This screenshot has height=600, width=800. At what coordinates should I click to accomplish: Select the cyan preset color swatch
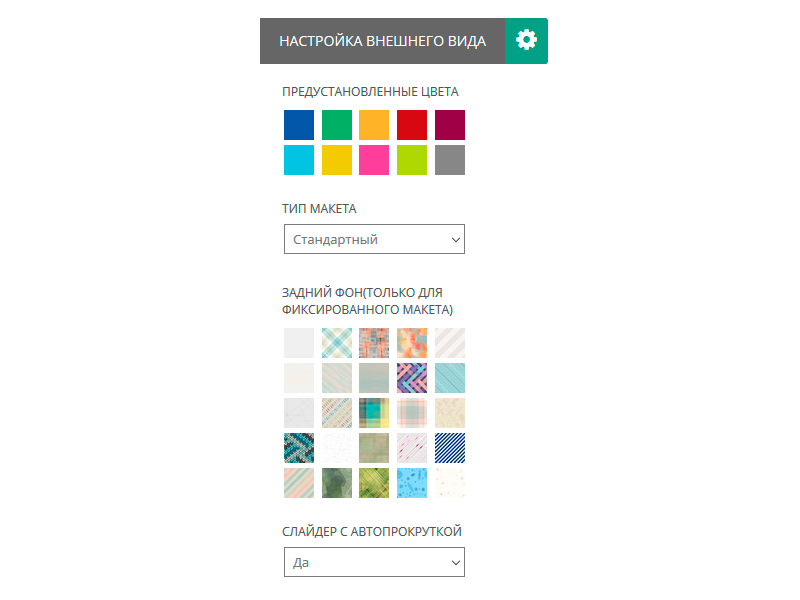[x=299, y=160]
